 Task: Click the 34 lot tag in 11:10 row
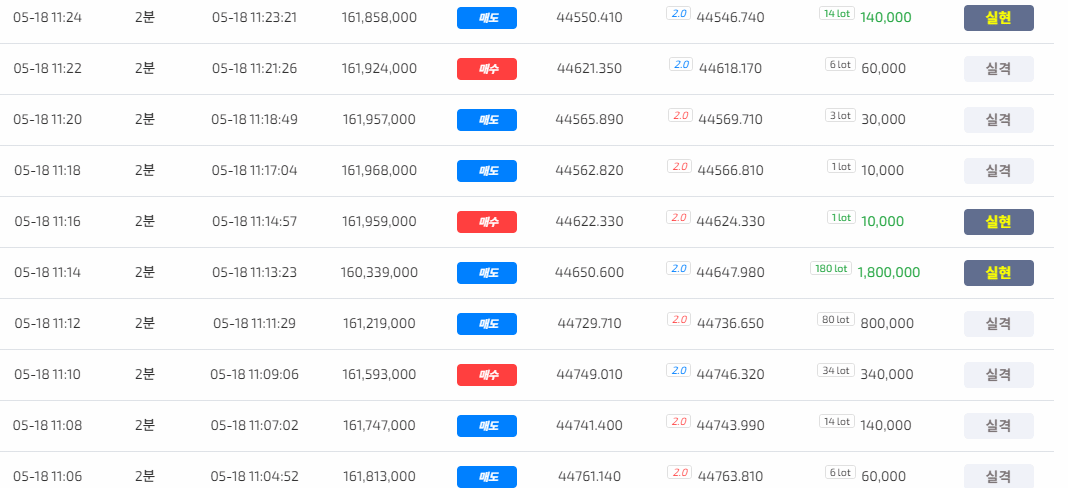pyautogui.click(x=836, y=370)
